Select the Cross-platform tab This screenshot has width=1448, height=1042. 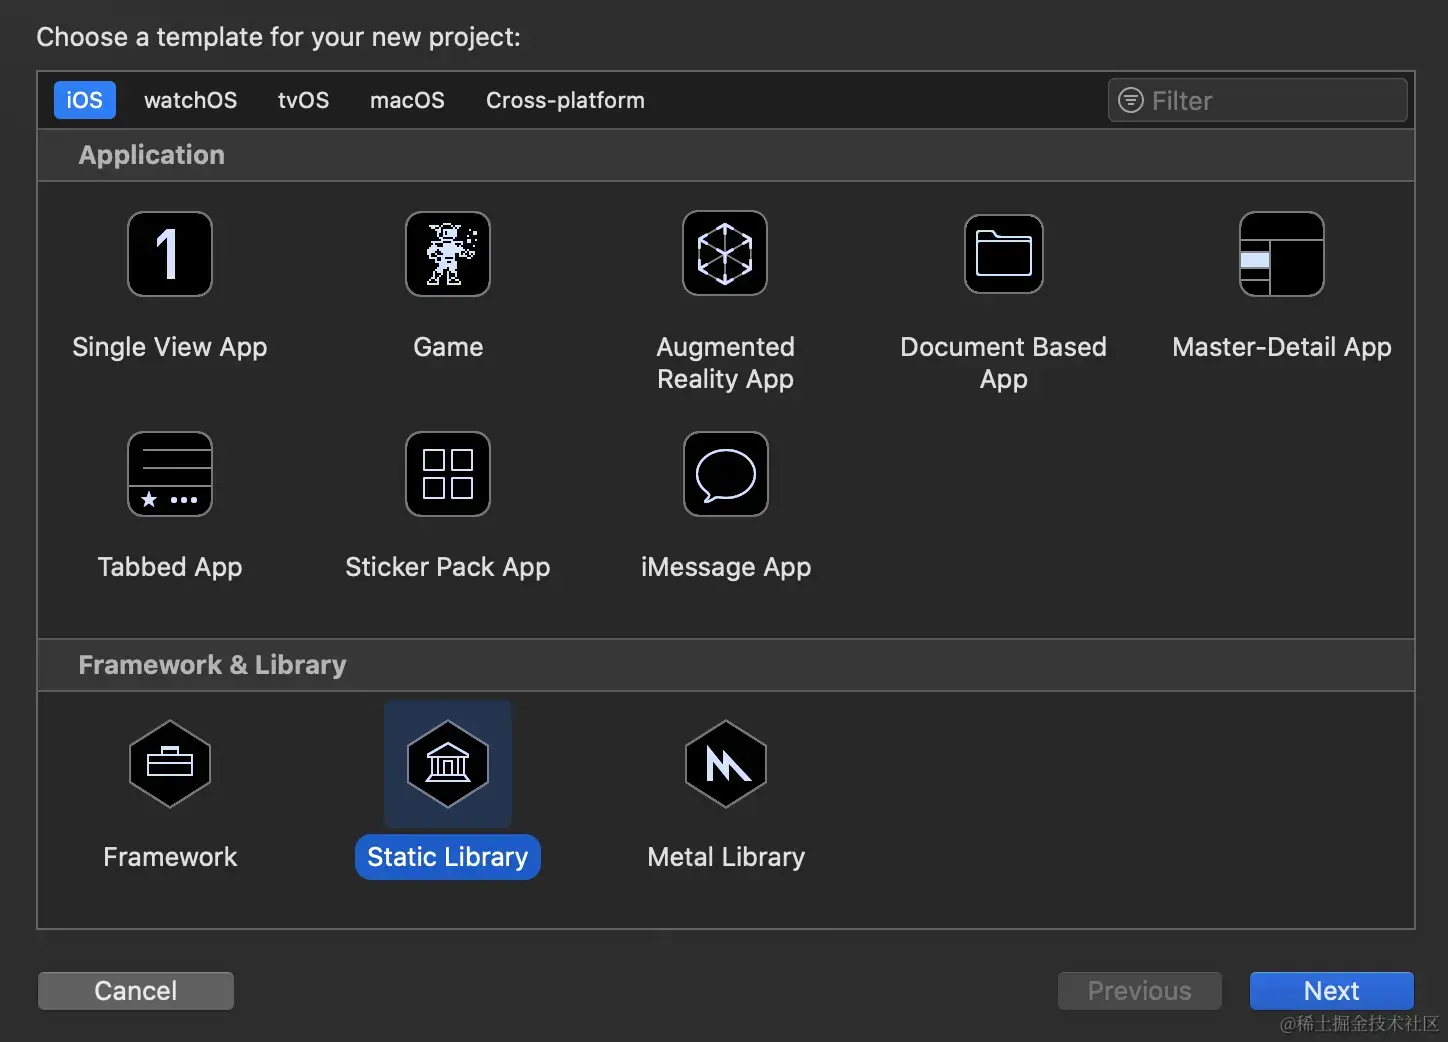tap(564, 100)
